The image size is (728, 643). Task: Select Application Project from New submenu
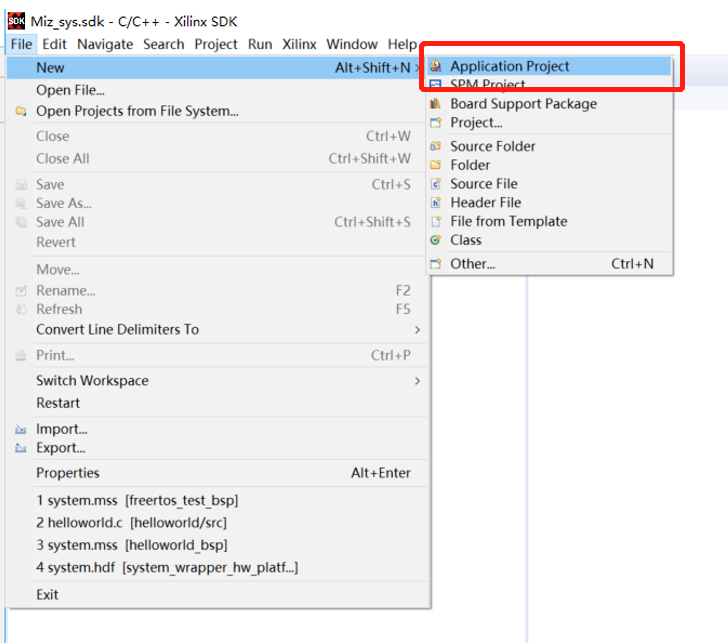(x=549, y=66)
